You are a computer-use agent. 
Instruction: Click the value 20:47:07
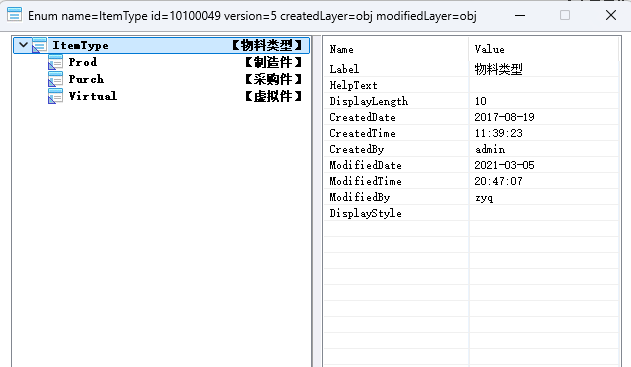coord(498,181)
